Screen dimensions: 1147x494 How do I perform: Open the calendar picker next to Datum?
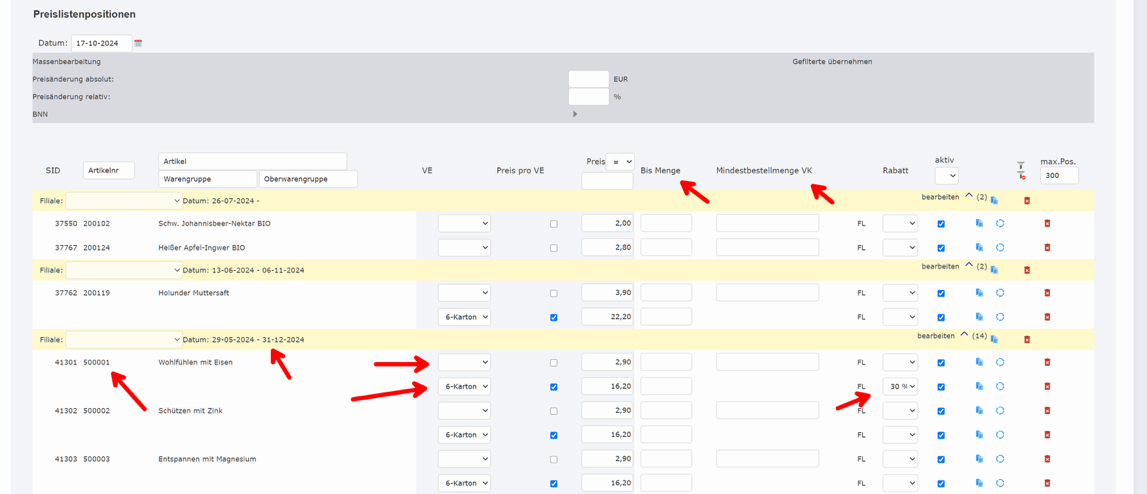click(x=138, y=43)
